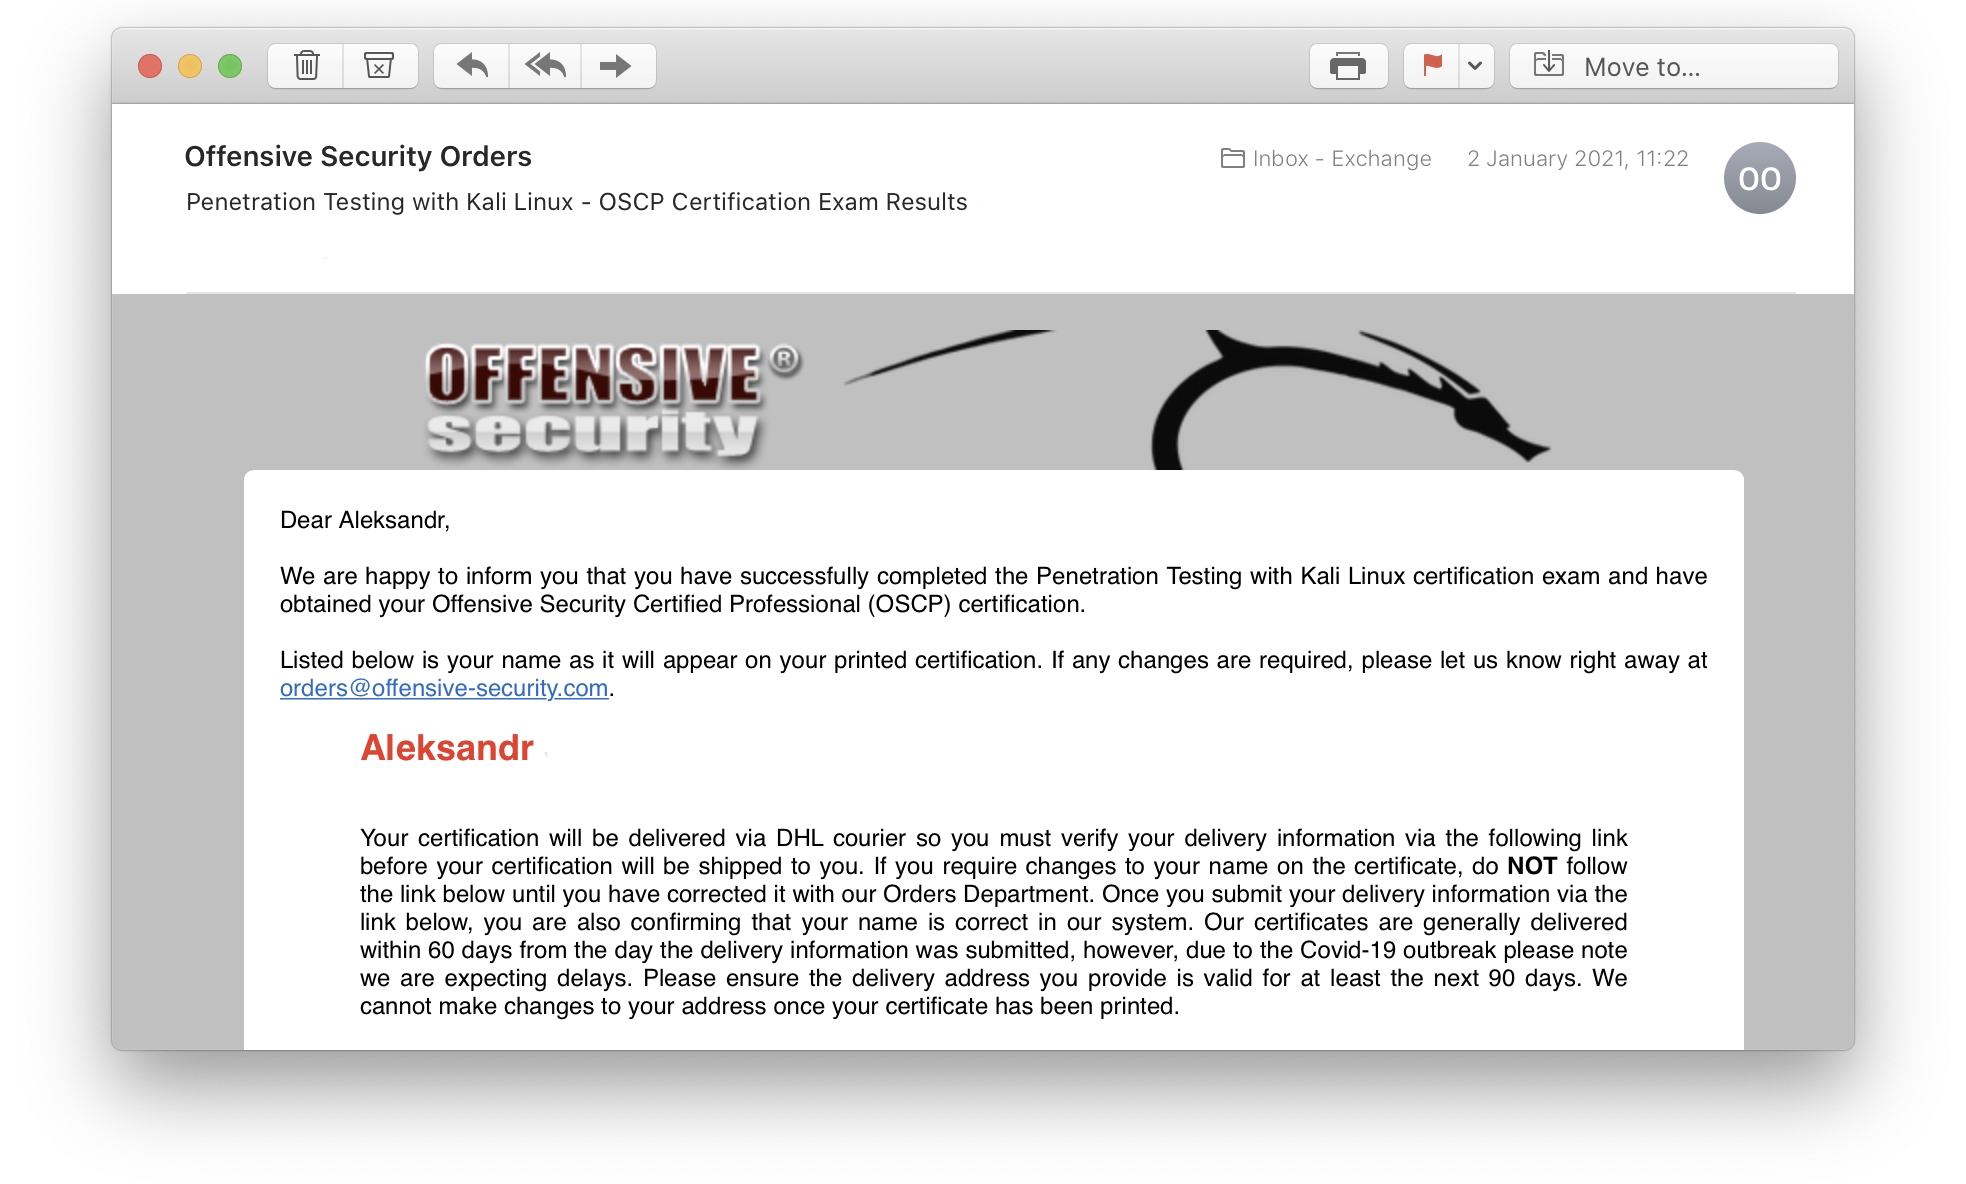The image size is (1966, 1184).
Task: Click the Forward message button
Action: [614, 65]
